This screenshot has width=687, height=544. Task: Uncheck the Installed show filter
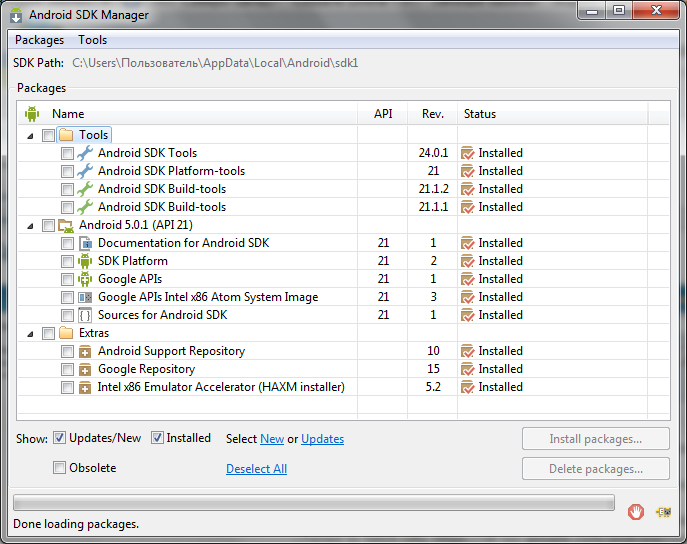(157, 438)
